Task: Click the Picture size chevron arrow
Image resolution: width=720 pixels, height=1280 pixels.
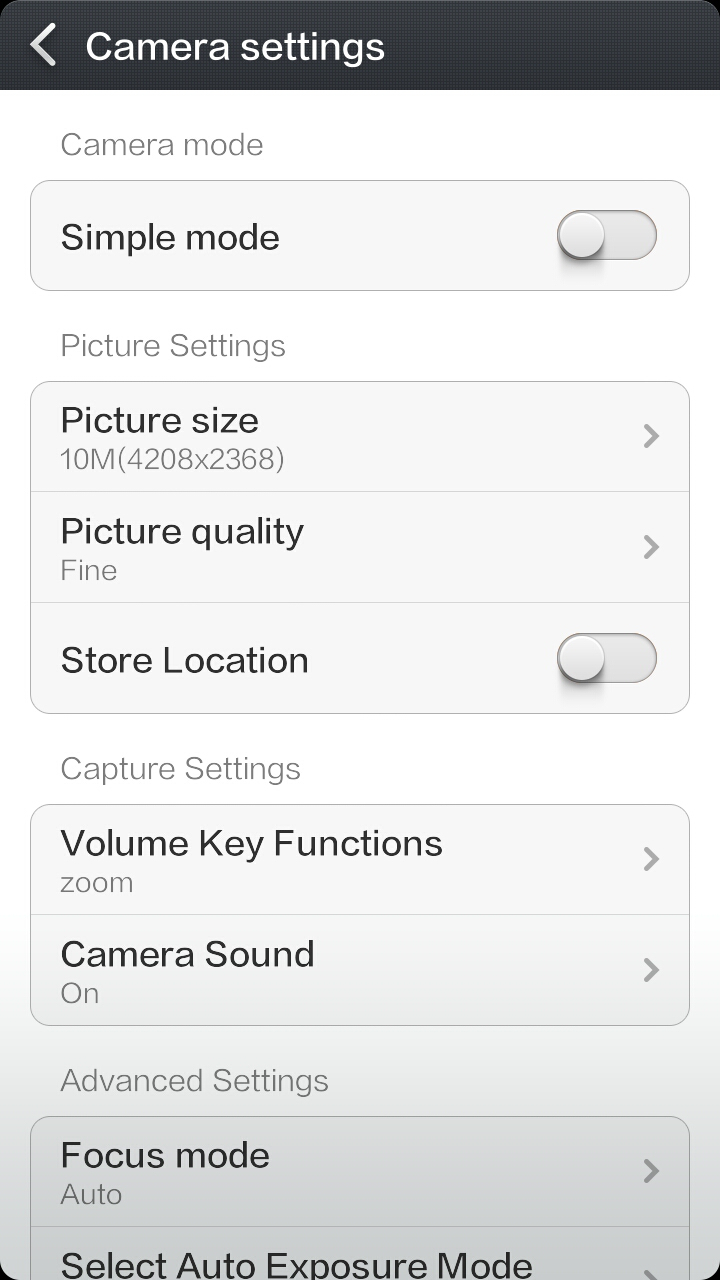Action: (651, 436)
